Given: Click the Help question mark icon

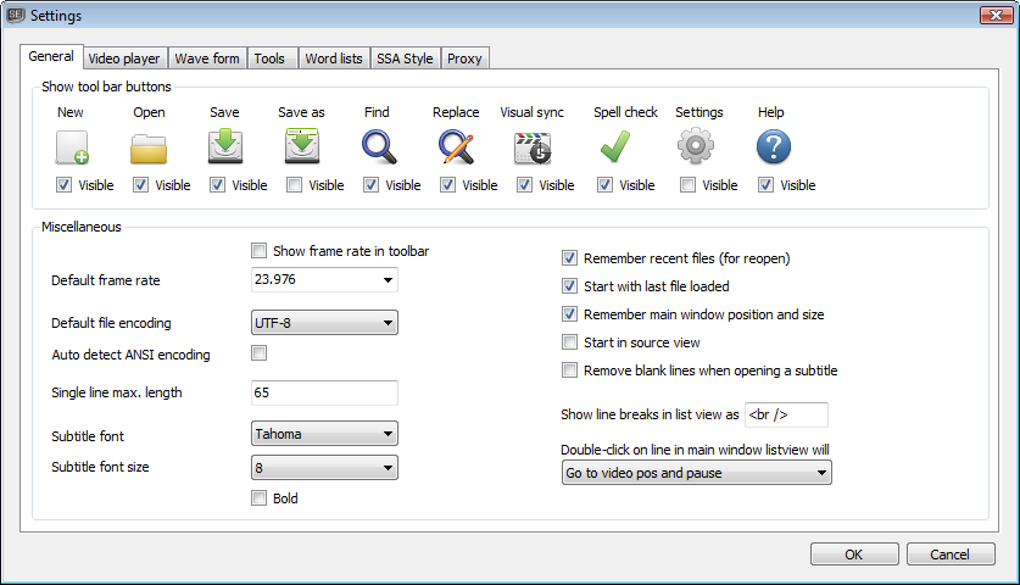Looking at the screenshot, I should [x=773, y=146].
